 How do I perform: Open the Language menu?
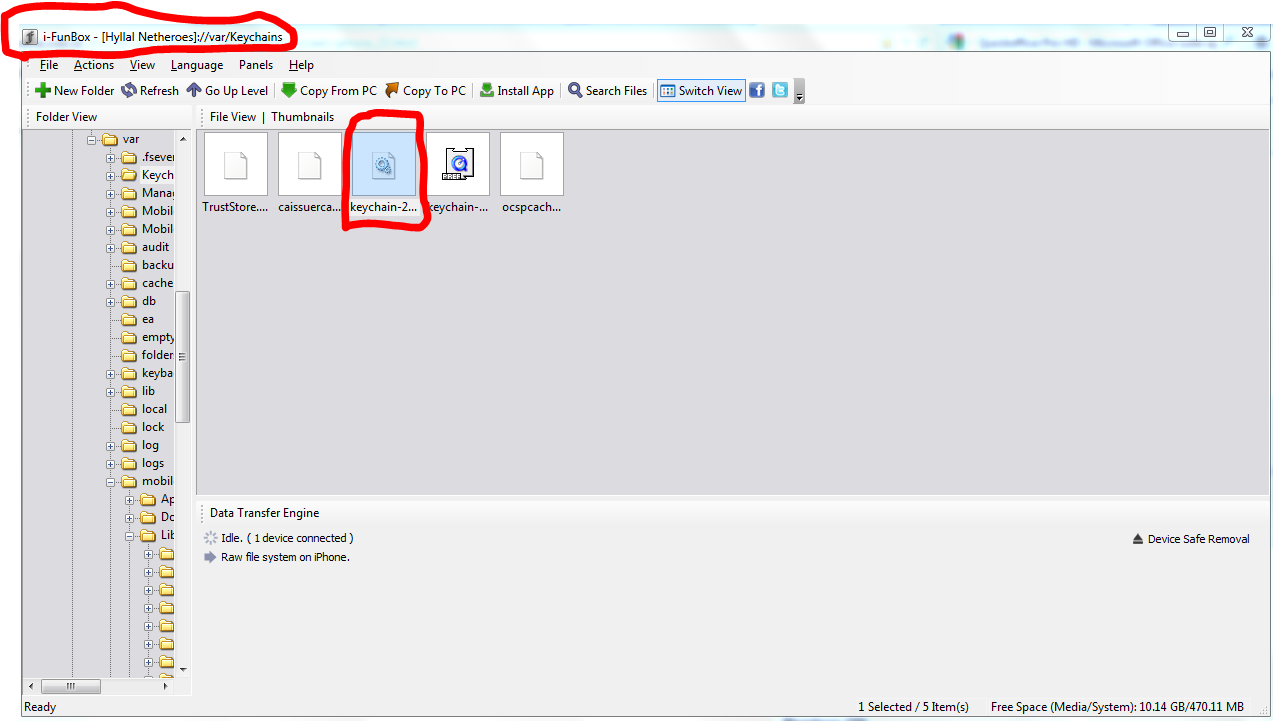[197, 65]
